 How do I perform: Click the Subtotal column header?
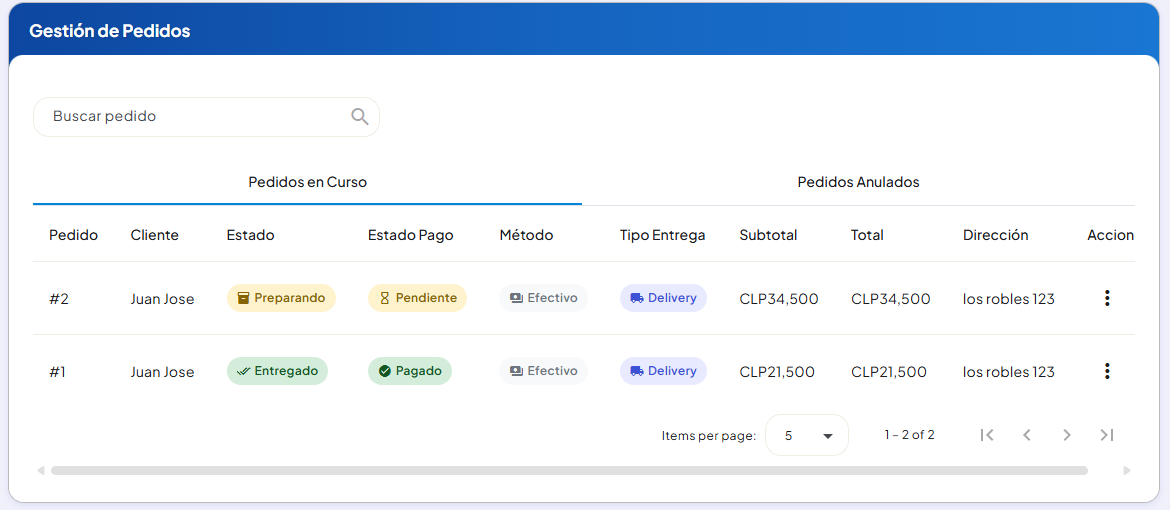pyautogui.click(x=769, y=235)
